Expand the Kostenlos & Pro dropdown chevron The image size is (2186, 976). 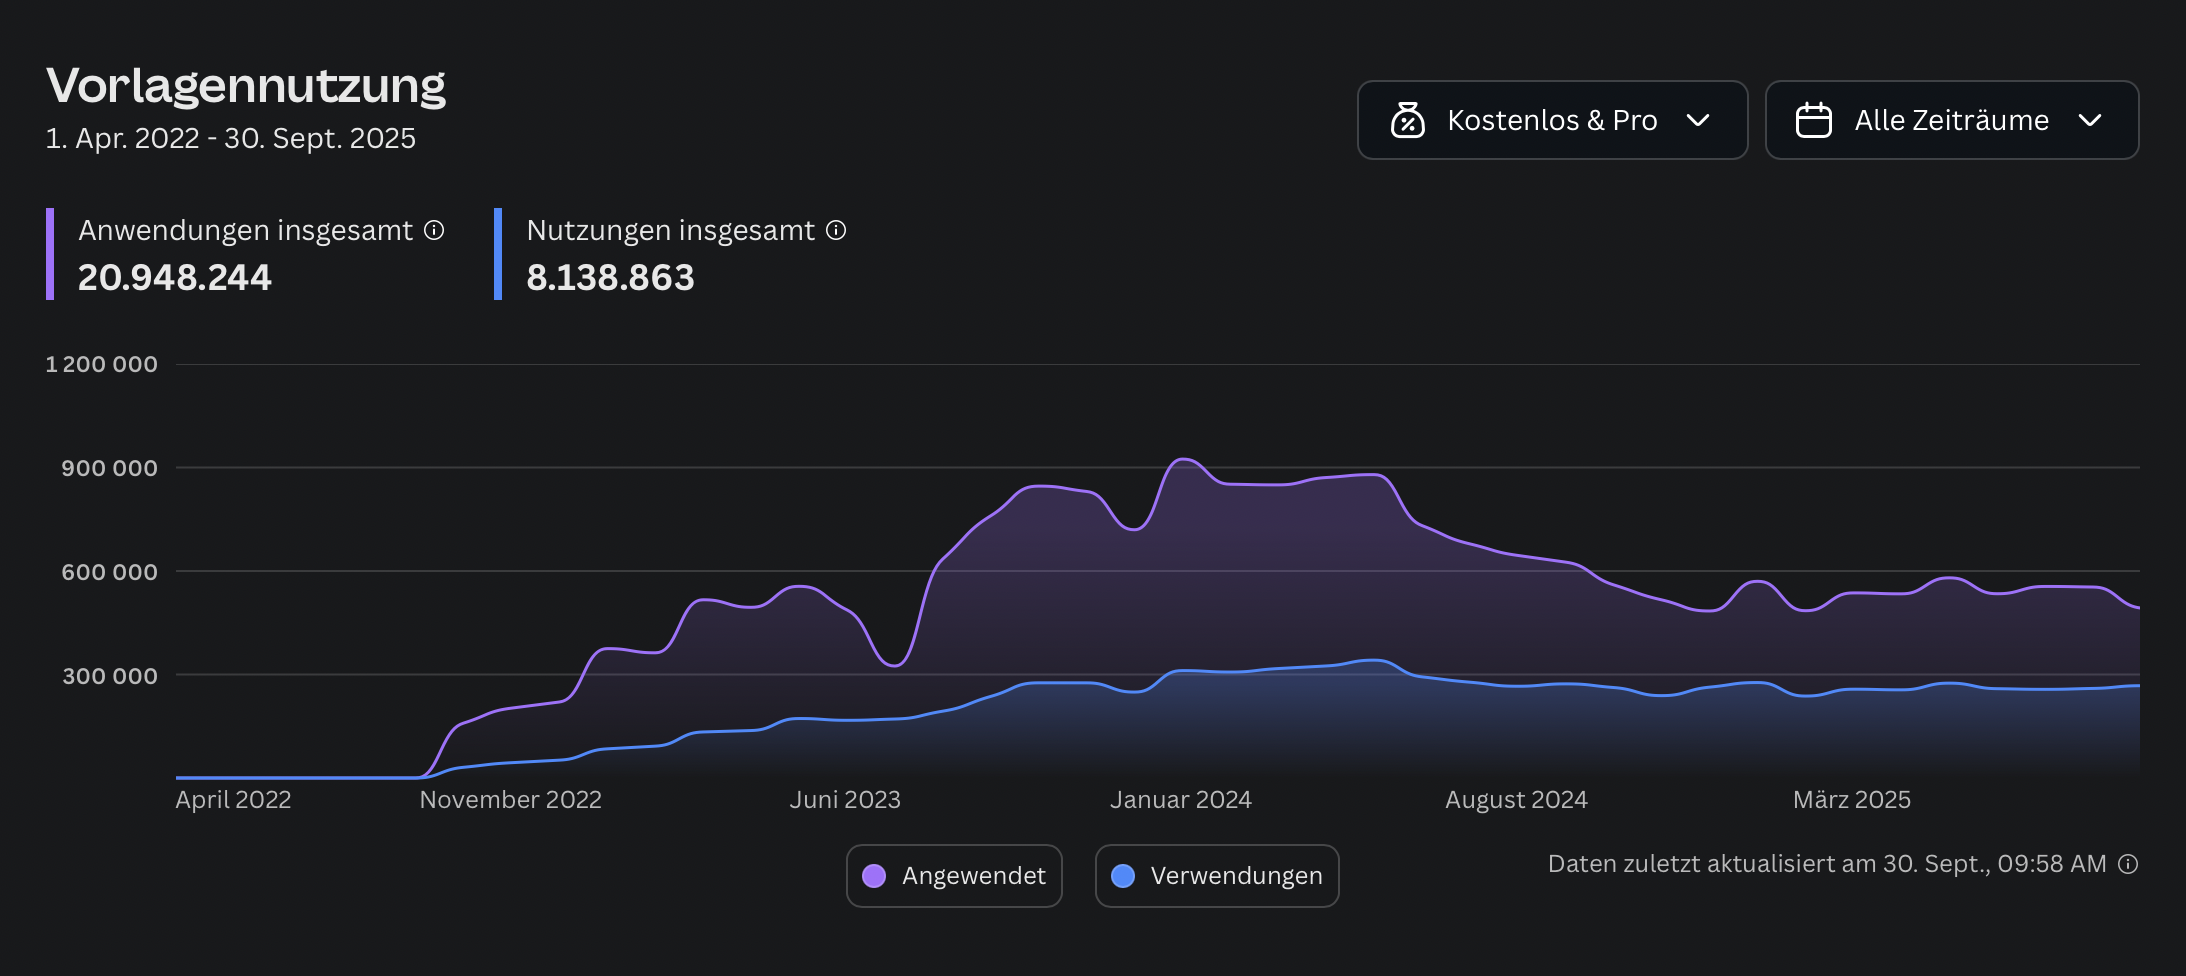click(x=1697, y=120)
